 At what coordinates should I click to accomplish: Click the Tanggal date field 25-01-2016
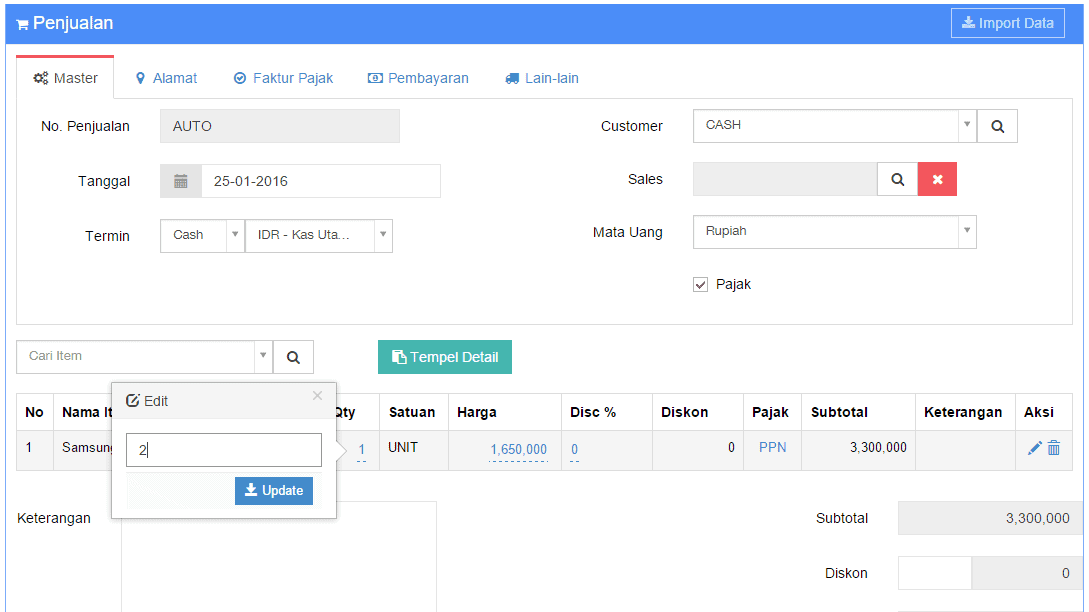pyautogui.click(x=321, y=181)
